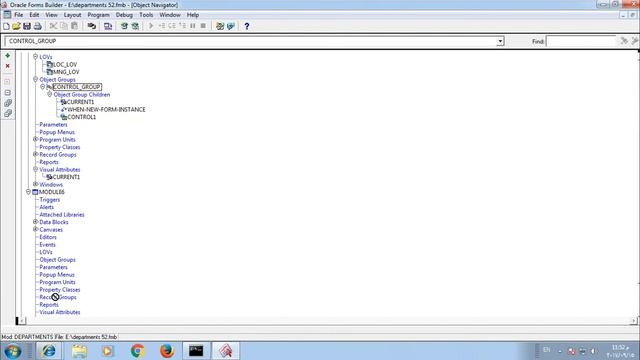Screen dimensions: 640x360
Task: Select the CONTROL1 child item
Action: [x=82, y=117]
